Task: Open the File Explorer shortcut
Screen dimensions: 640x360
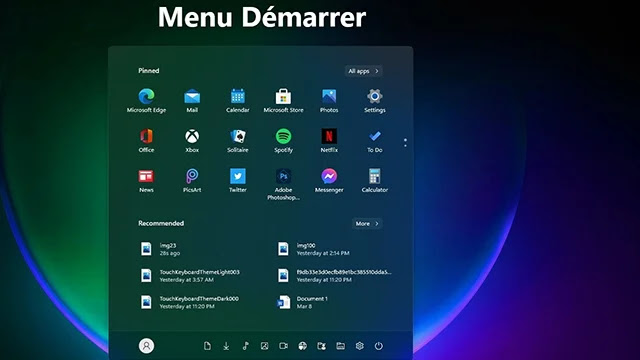Action: 340,346
